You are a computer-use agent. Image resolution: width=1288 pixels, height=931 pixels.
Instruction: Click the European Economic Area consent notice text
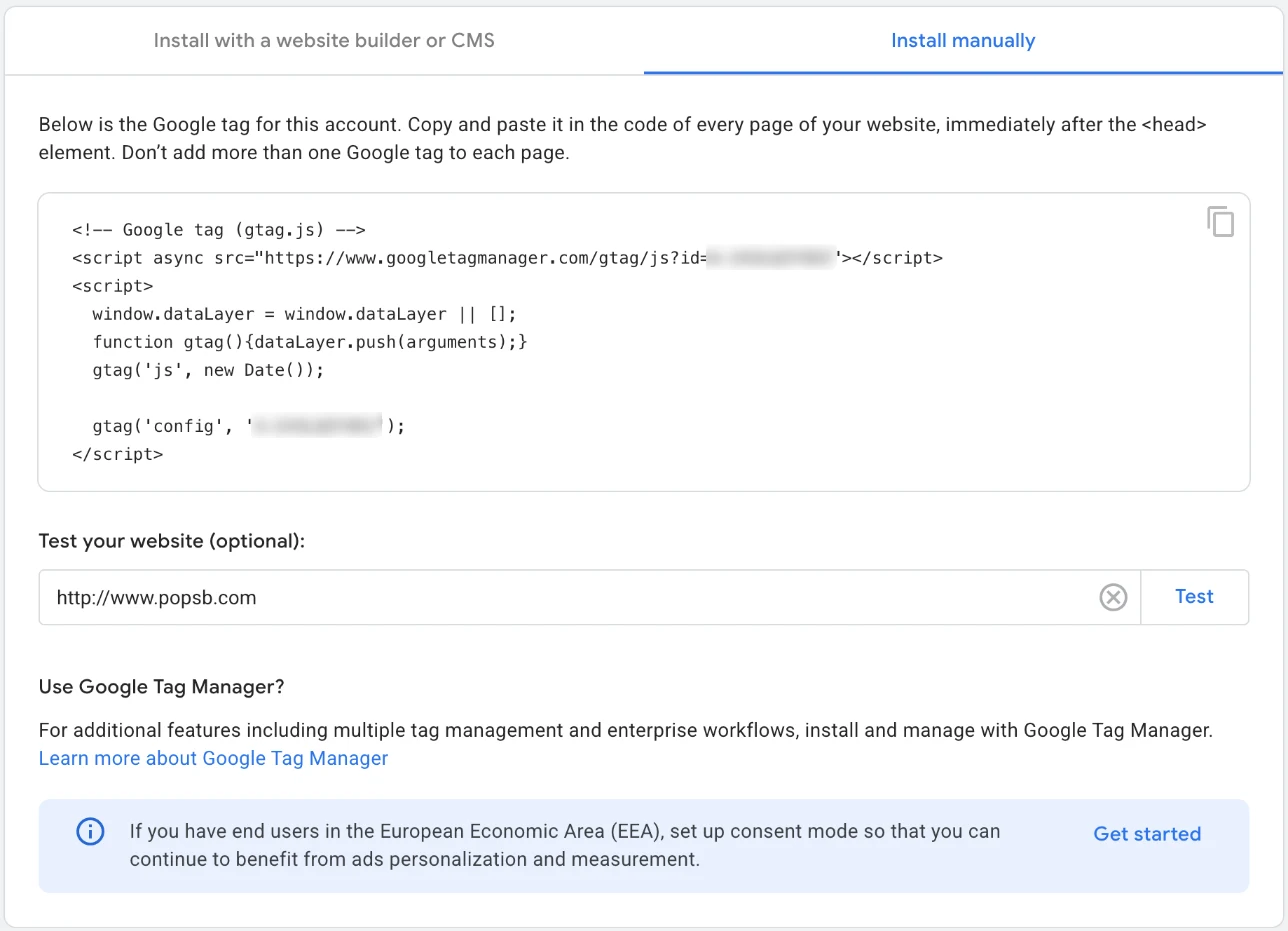[x=565, y=845]
